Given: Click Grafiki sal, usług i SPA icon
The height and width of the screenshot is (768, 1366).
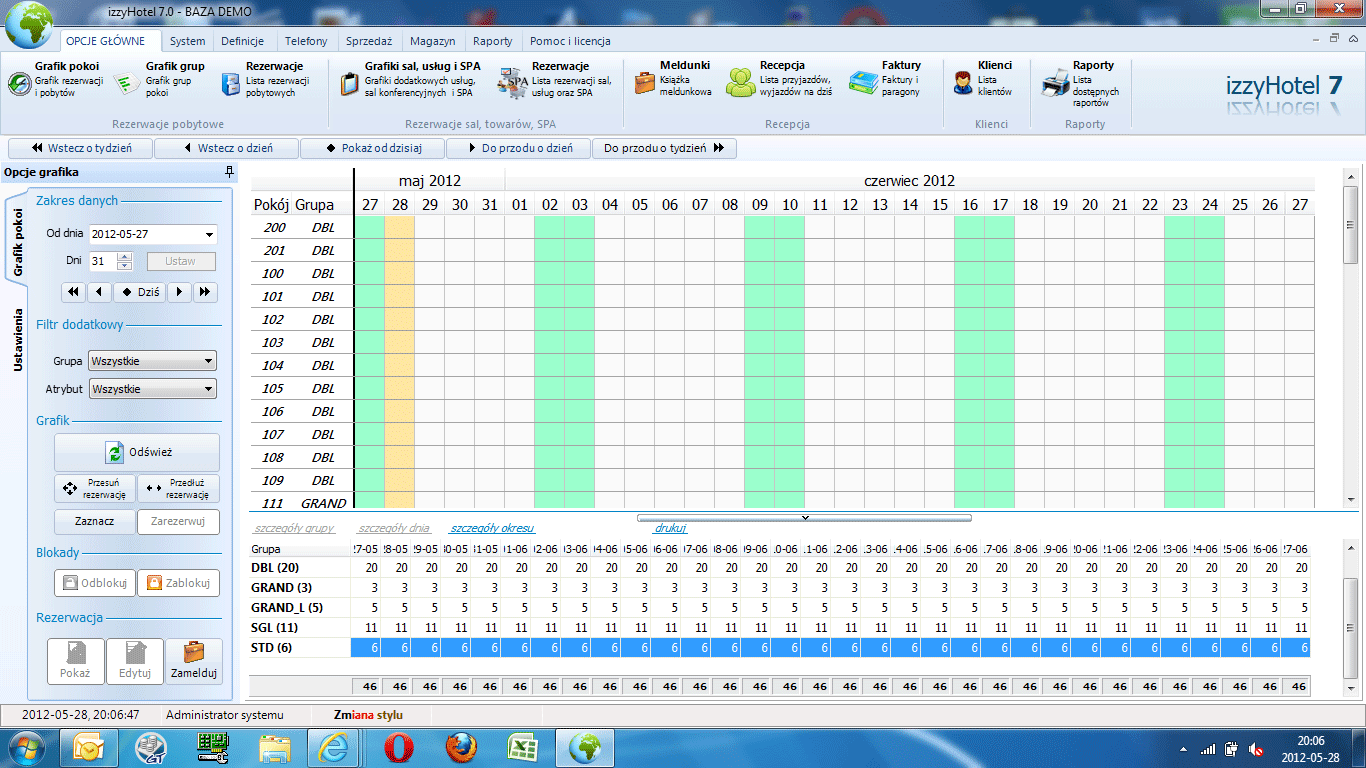Looking at the screenshot, I should click(x=349, y=84).
